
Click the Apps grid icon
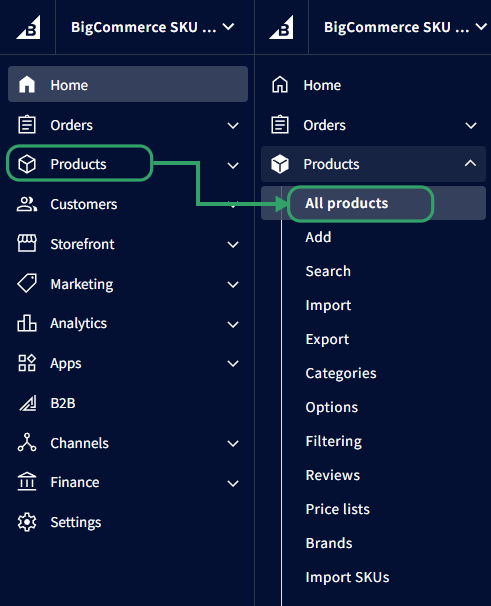pos(27,363)
